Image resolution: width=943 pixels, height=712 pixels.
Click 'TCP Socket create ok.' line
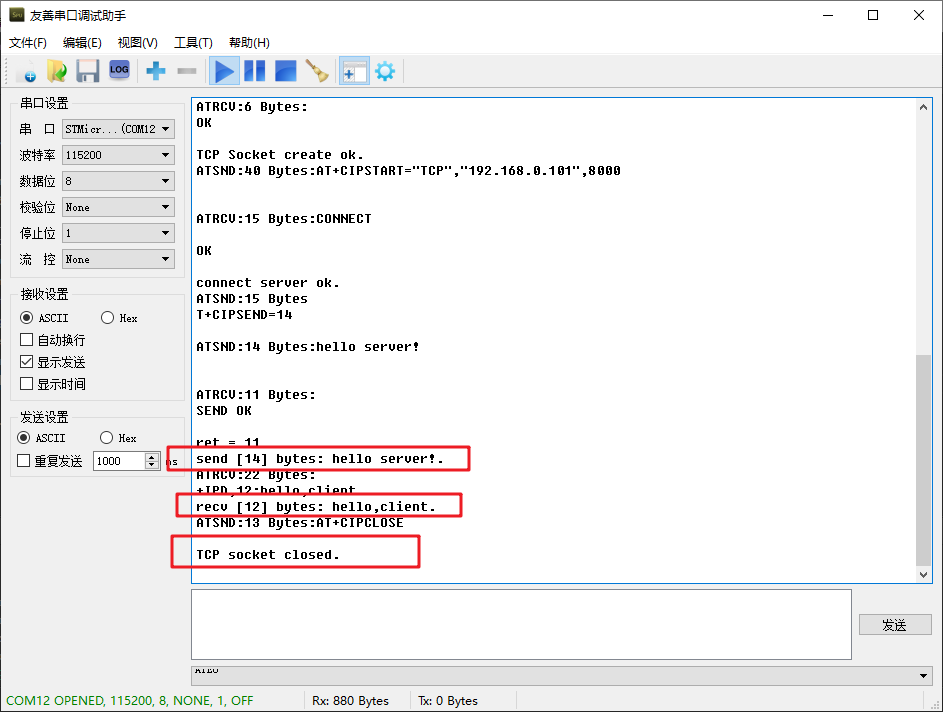coord(280,155)
